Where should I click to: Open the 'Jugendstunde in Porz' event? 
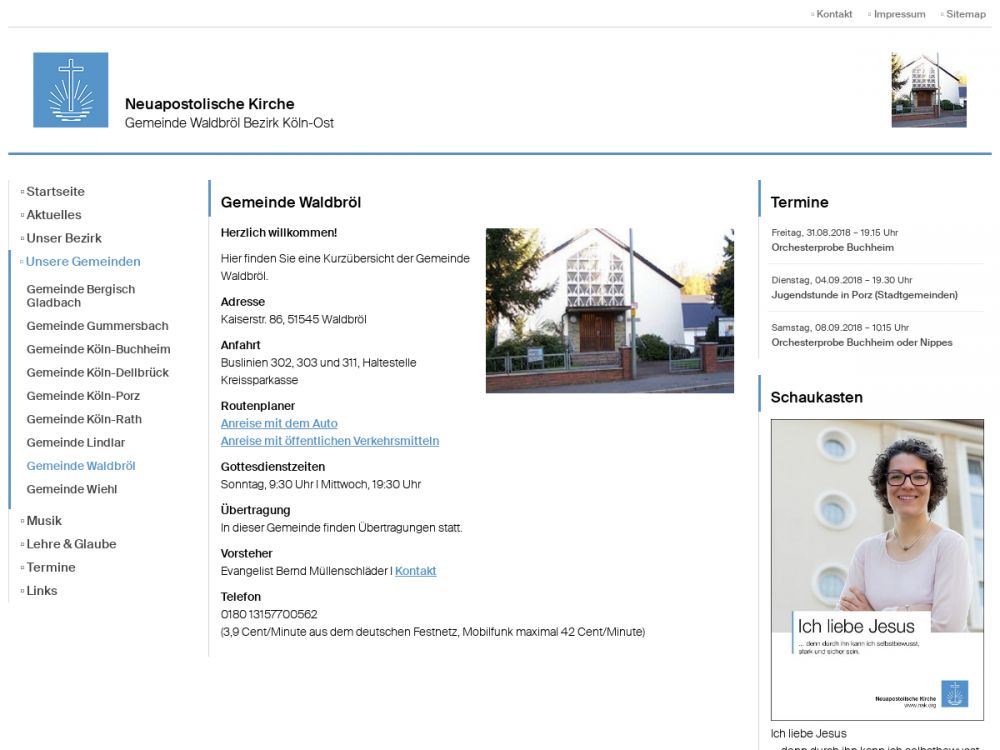click(x=864, y=295)
